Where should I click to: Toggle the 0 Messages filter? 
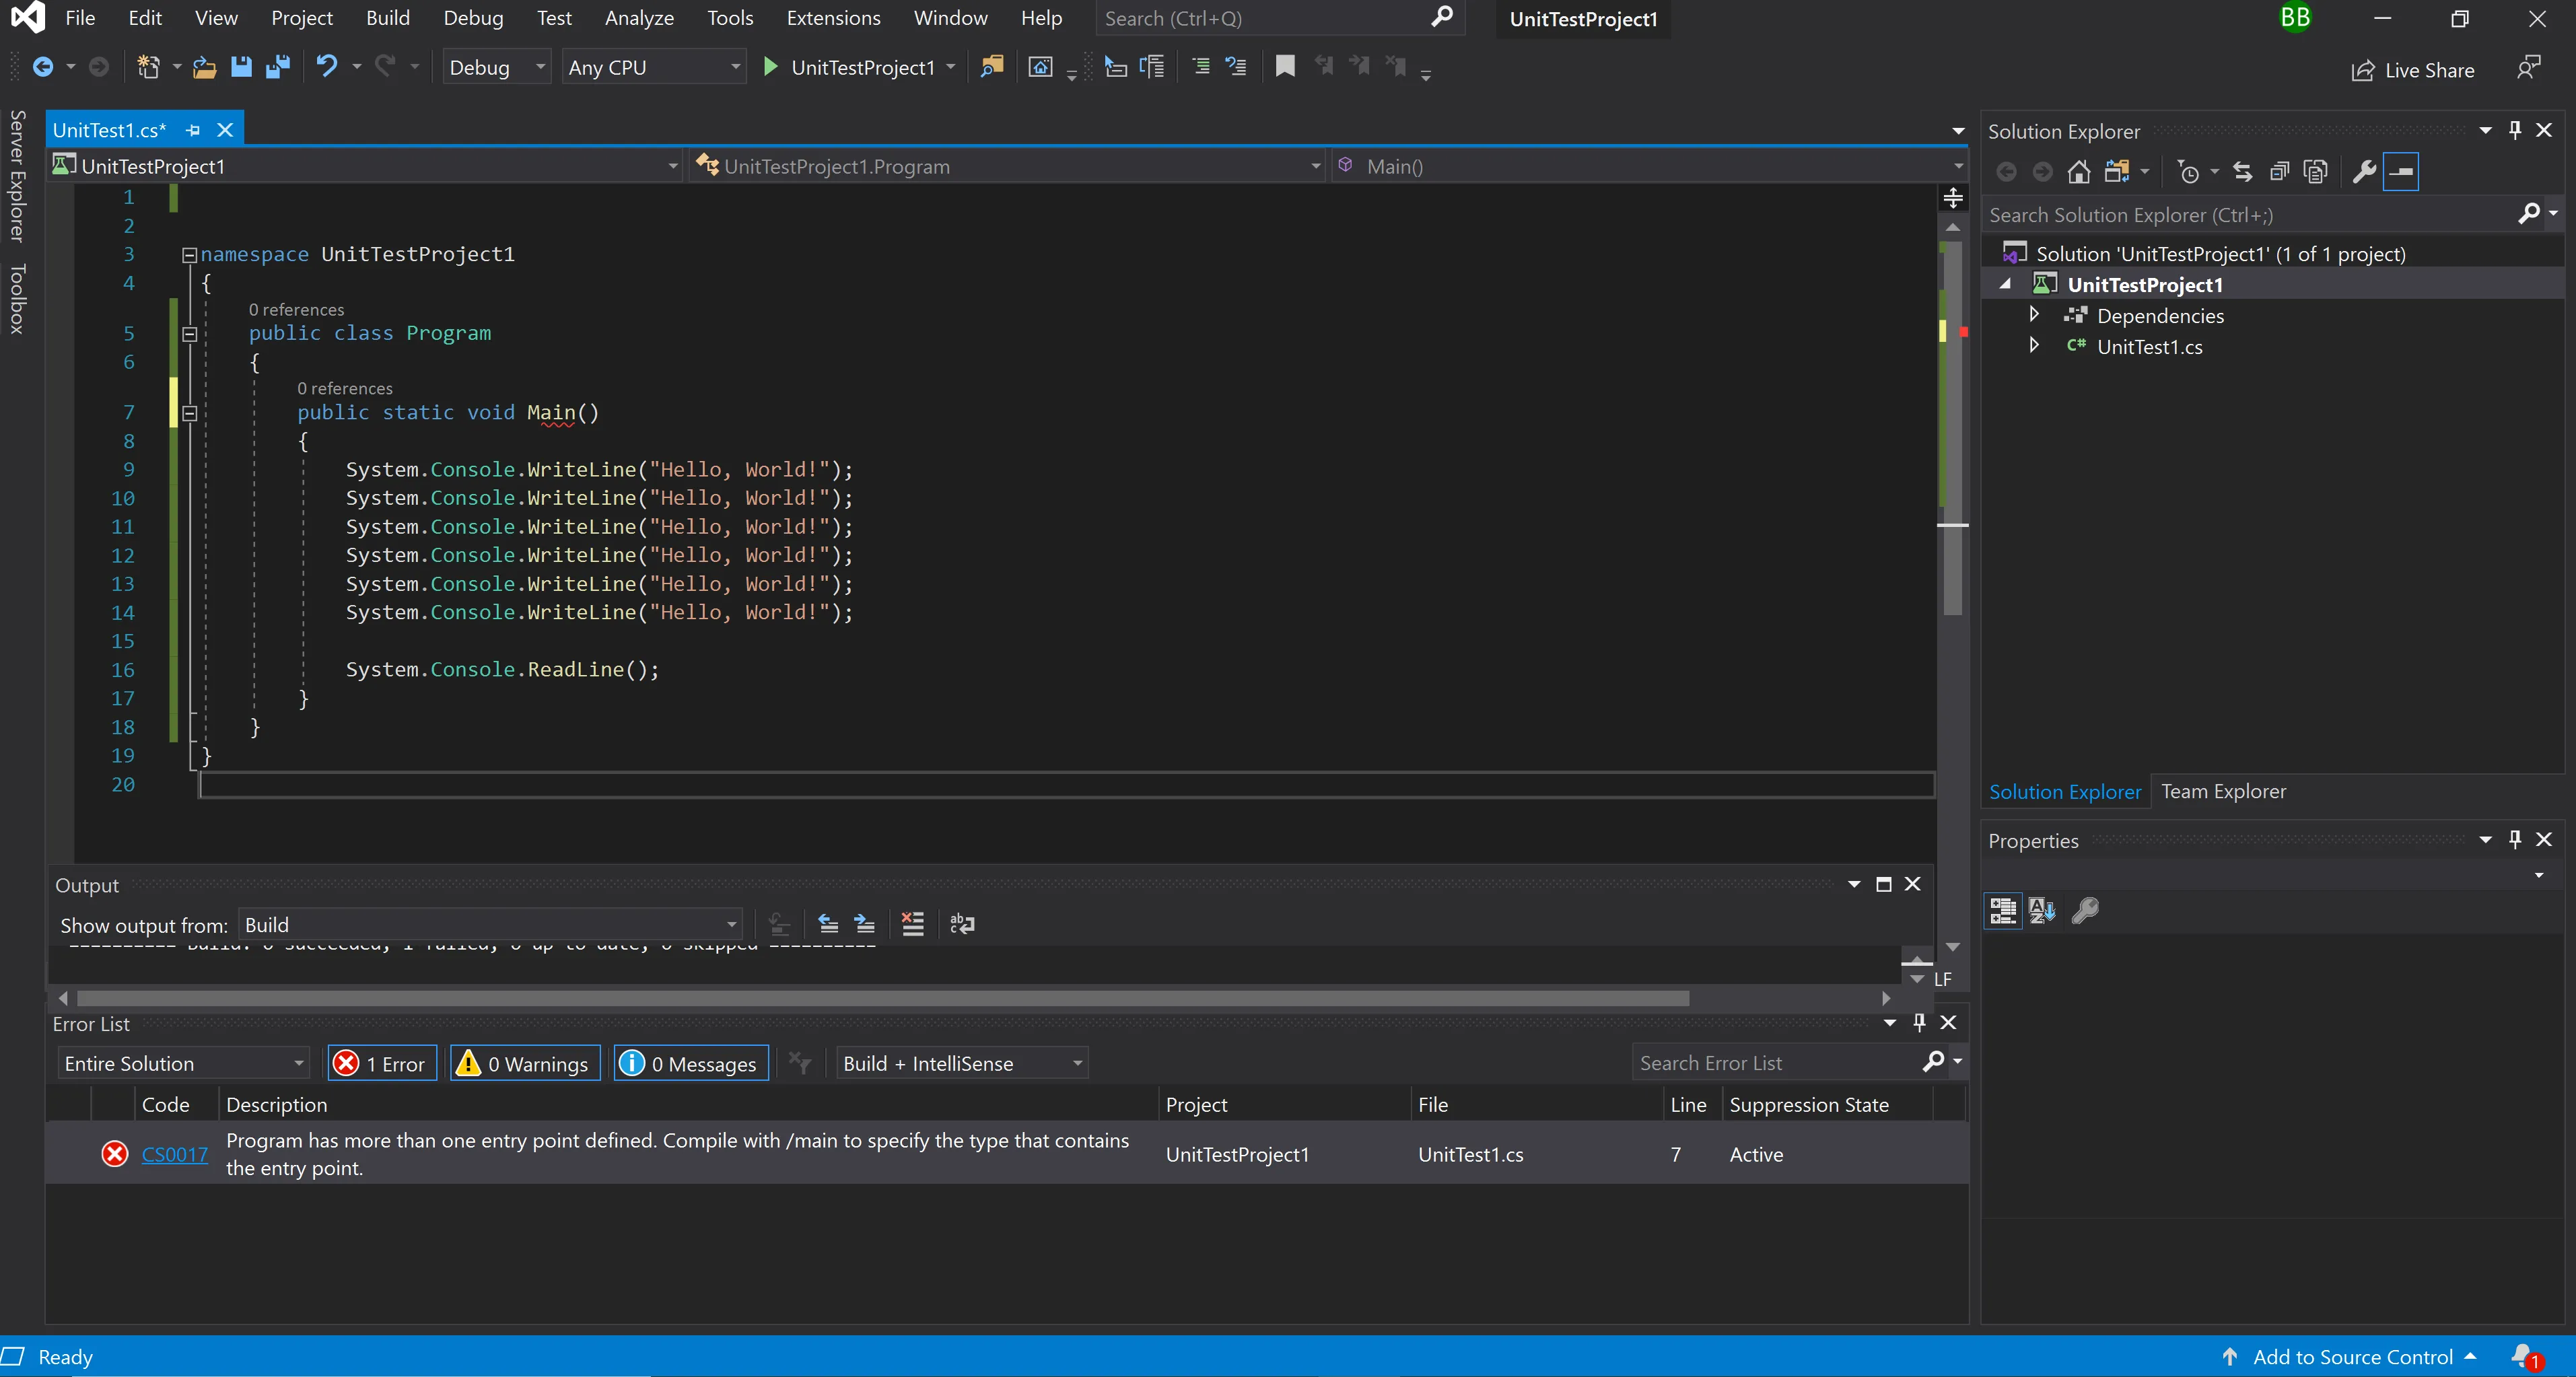(x=690, y=1063)
